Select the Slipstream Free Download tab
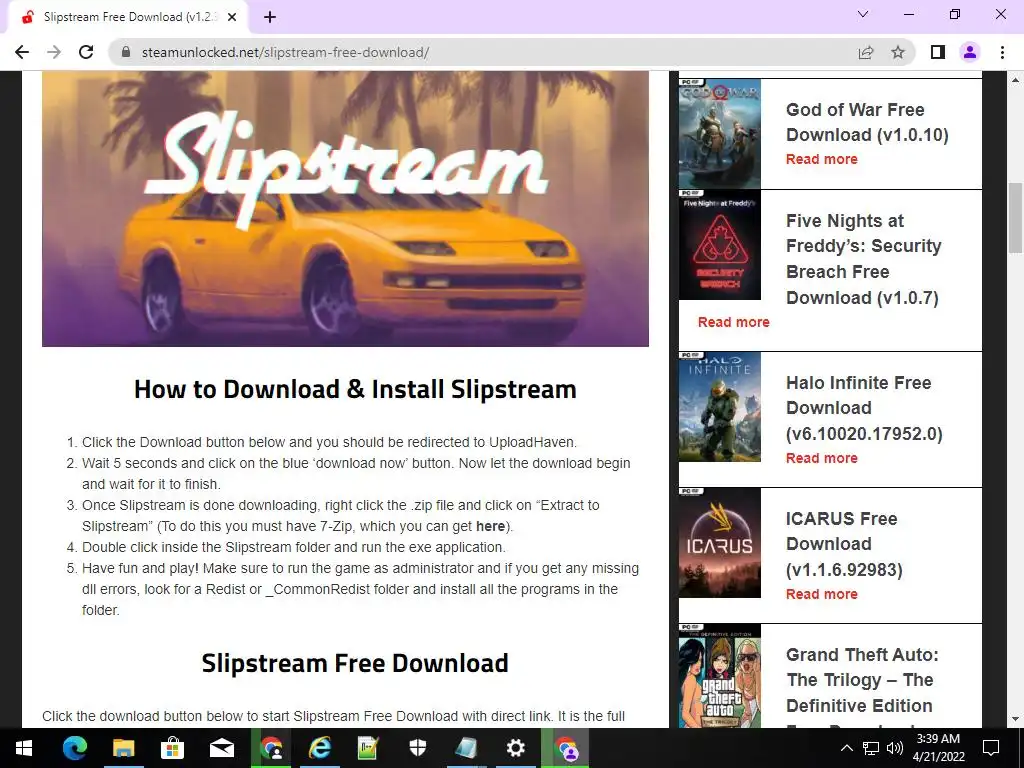Screen dimensions: 1024x768 [x=129, y=17]
